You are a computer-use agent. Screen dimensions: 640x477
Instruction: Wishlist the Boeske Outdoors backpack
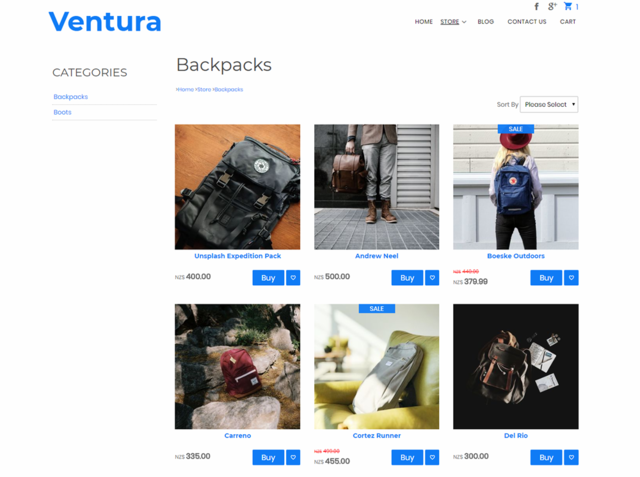tap(571, 278)
